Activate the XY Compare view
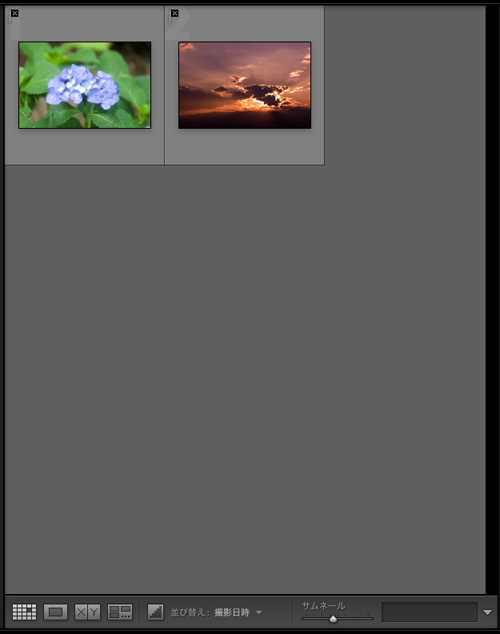Screen dimensions: 500x634 point(87,612)
